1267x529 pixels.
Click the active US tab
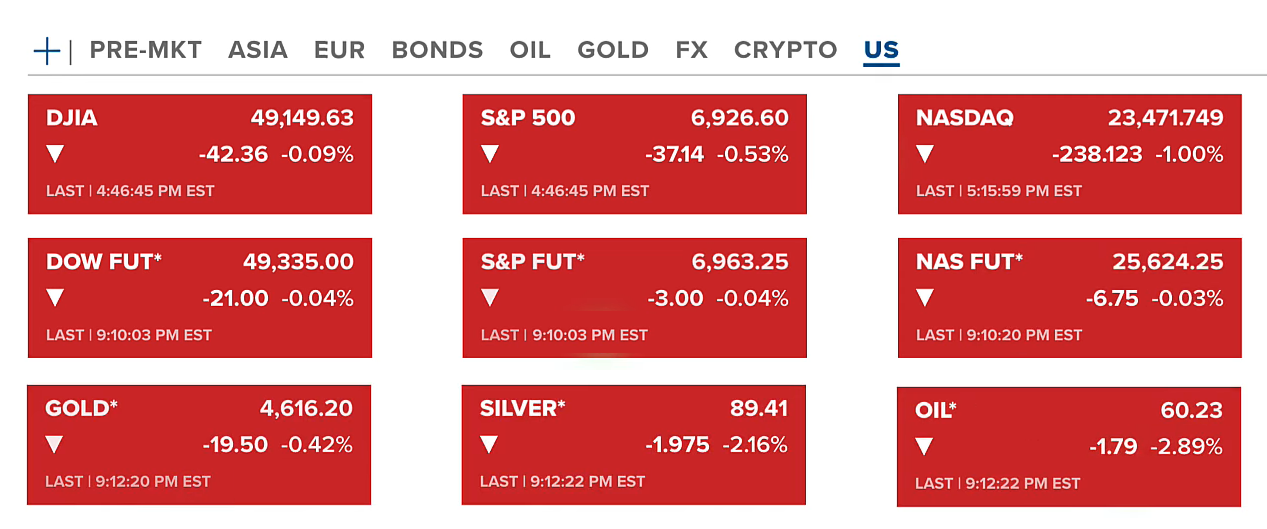881,50
